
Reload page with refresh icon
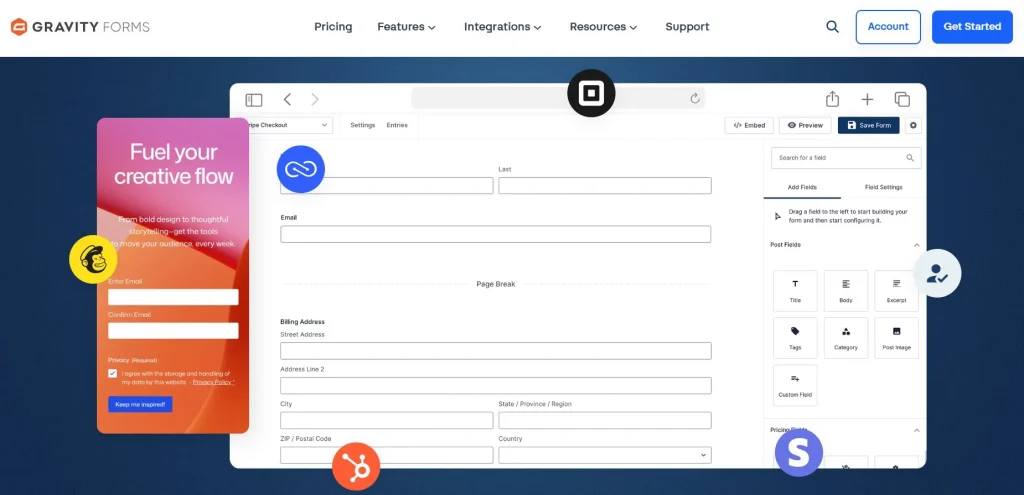[695, 99]
